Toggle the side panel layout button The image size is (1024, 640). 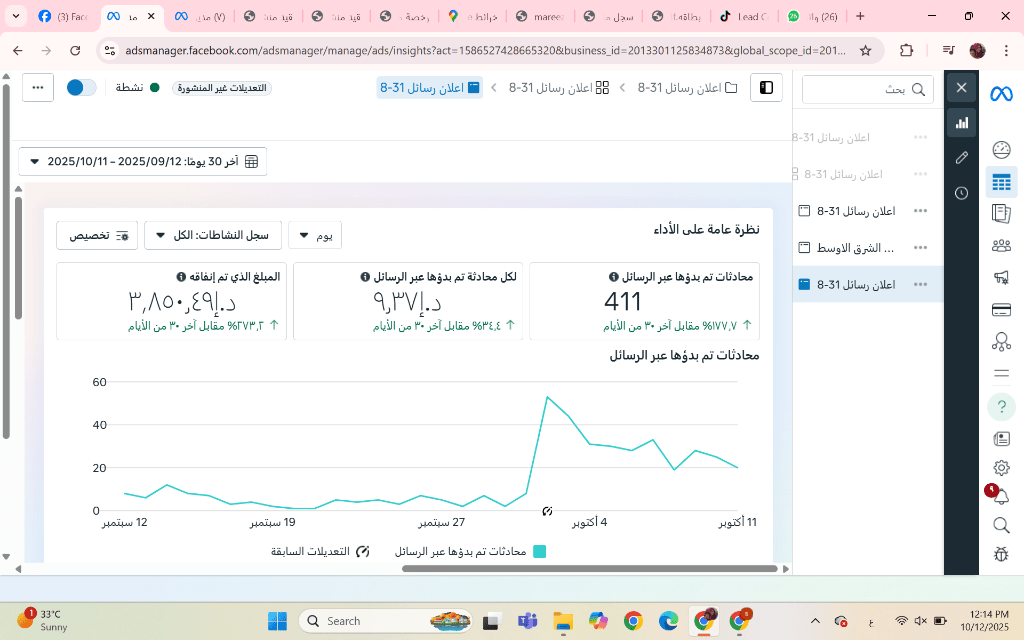[x=766, y=88]
